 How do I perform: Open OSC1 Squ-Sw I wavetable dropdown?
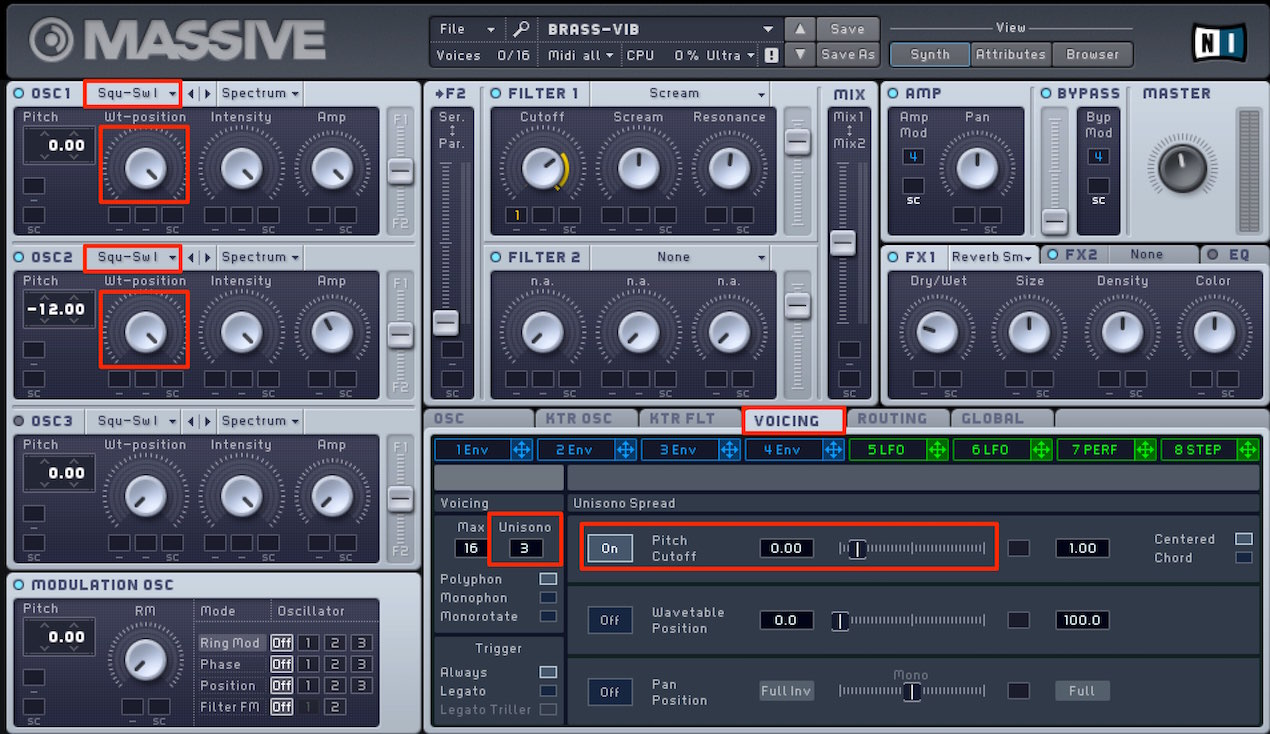[132, 93]
